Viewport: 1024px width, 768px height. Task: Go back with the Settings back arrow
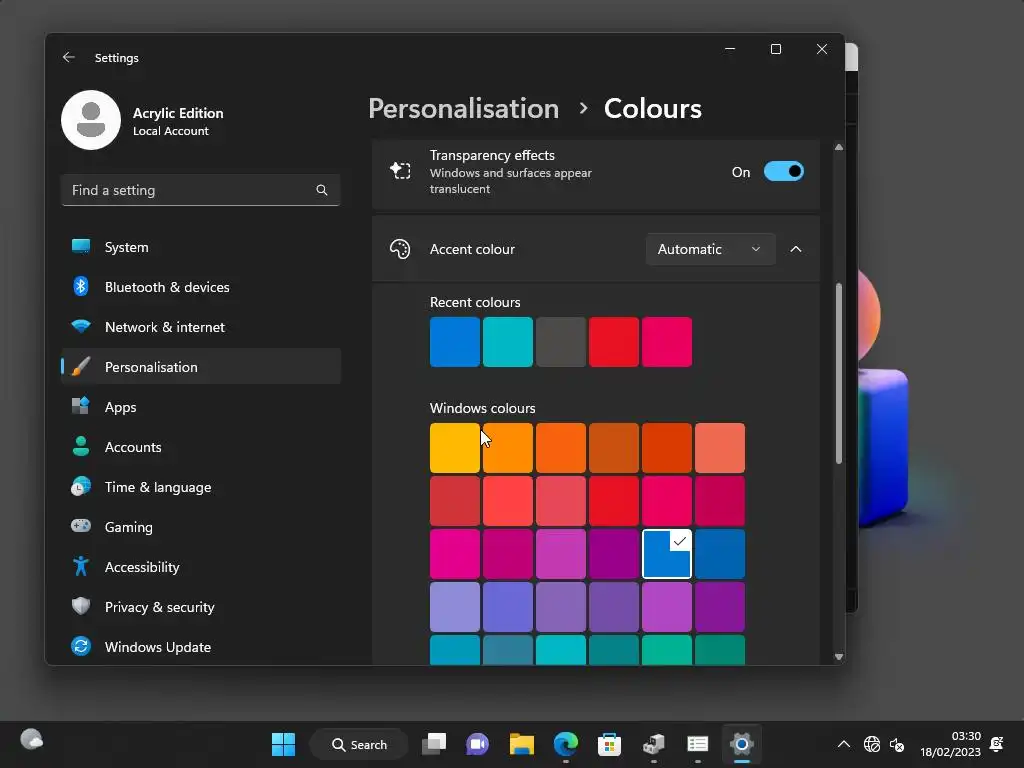(x=69, y=57)
